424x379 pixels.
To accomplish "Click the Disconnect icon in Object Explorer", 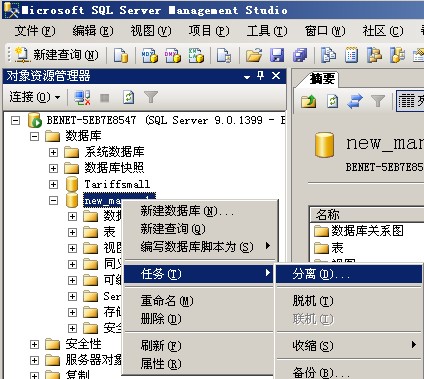I will tap(82, 98).
